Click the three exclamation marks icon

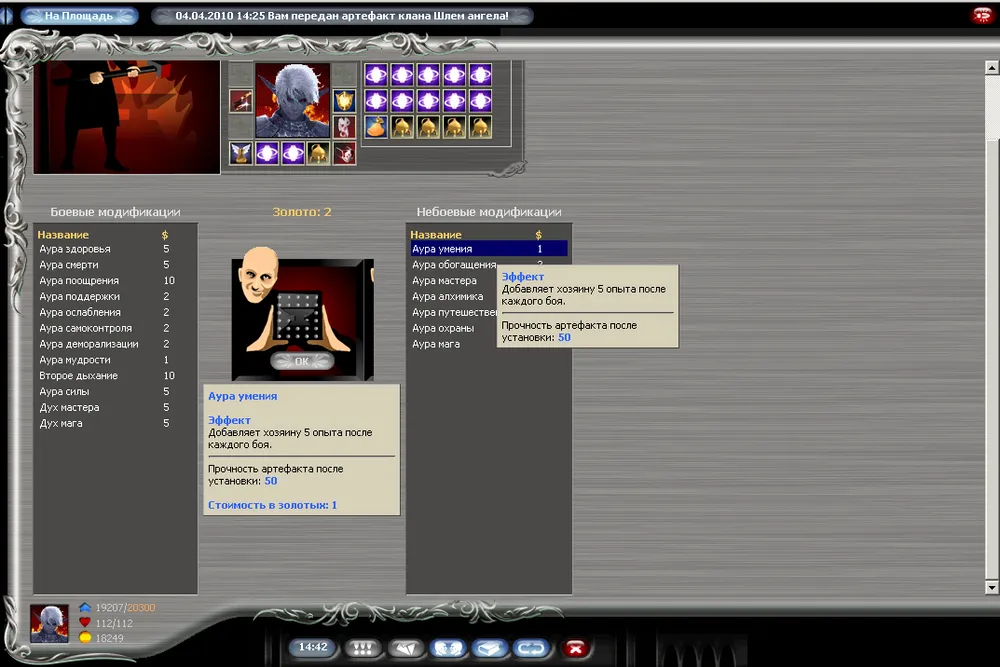coord(364,648)
